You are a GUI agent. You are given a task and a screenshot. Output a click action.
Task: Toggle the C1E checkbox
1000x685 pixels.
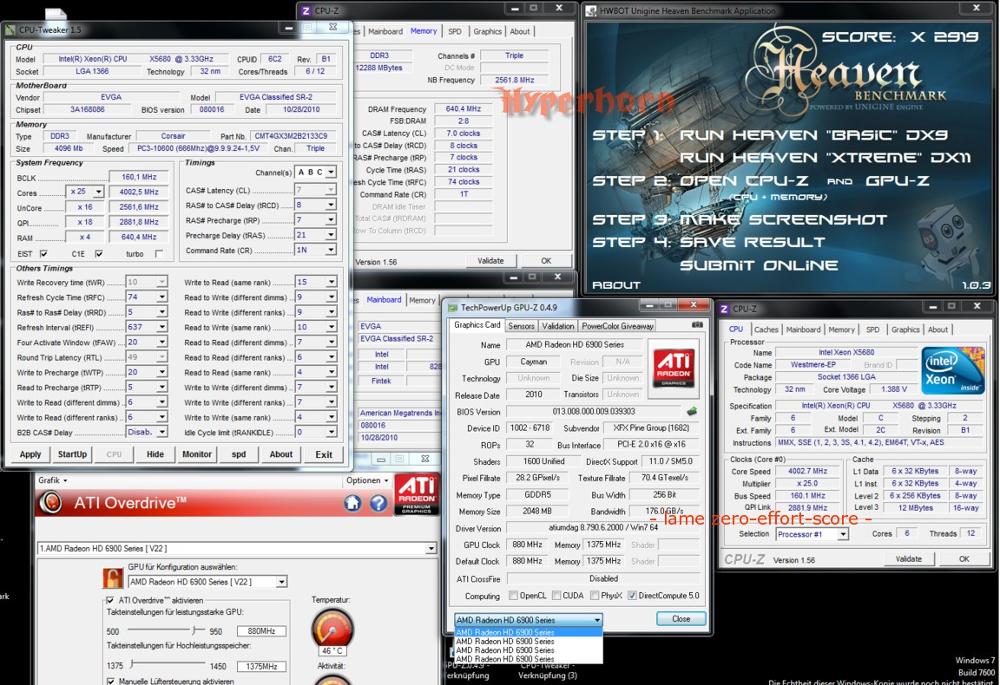[x=99, y=254]
